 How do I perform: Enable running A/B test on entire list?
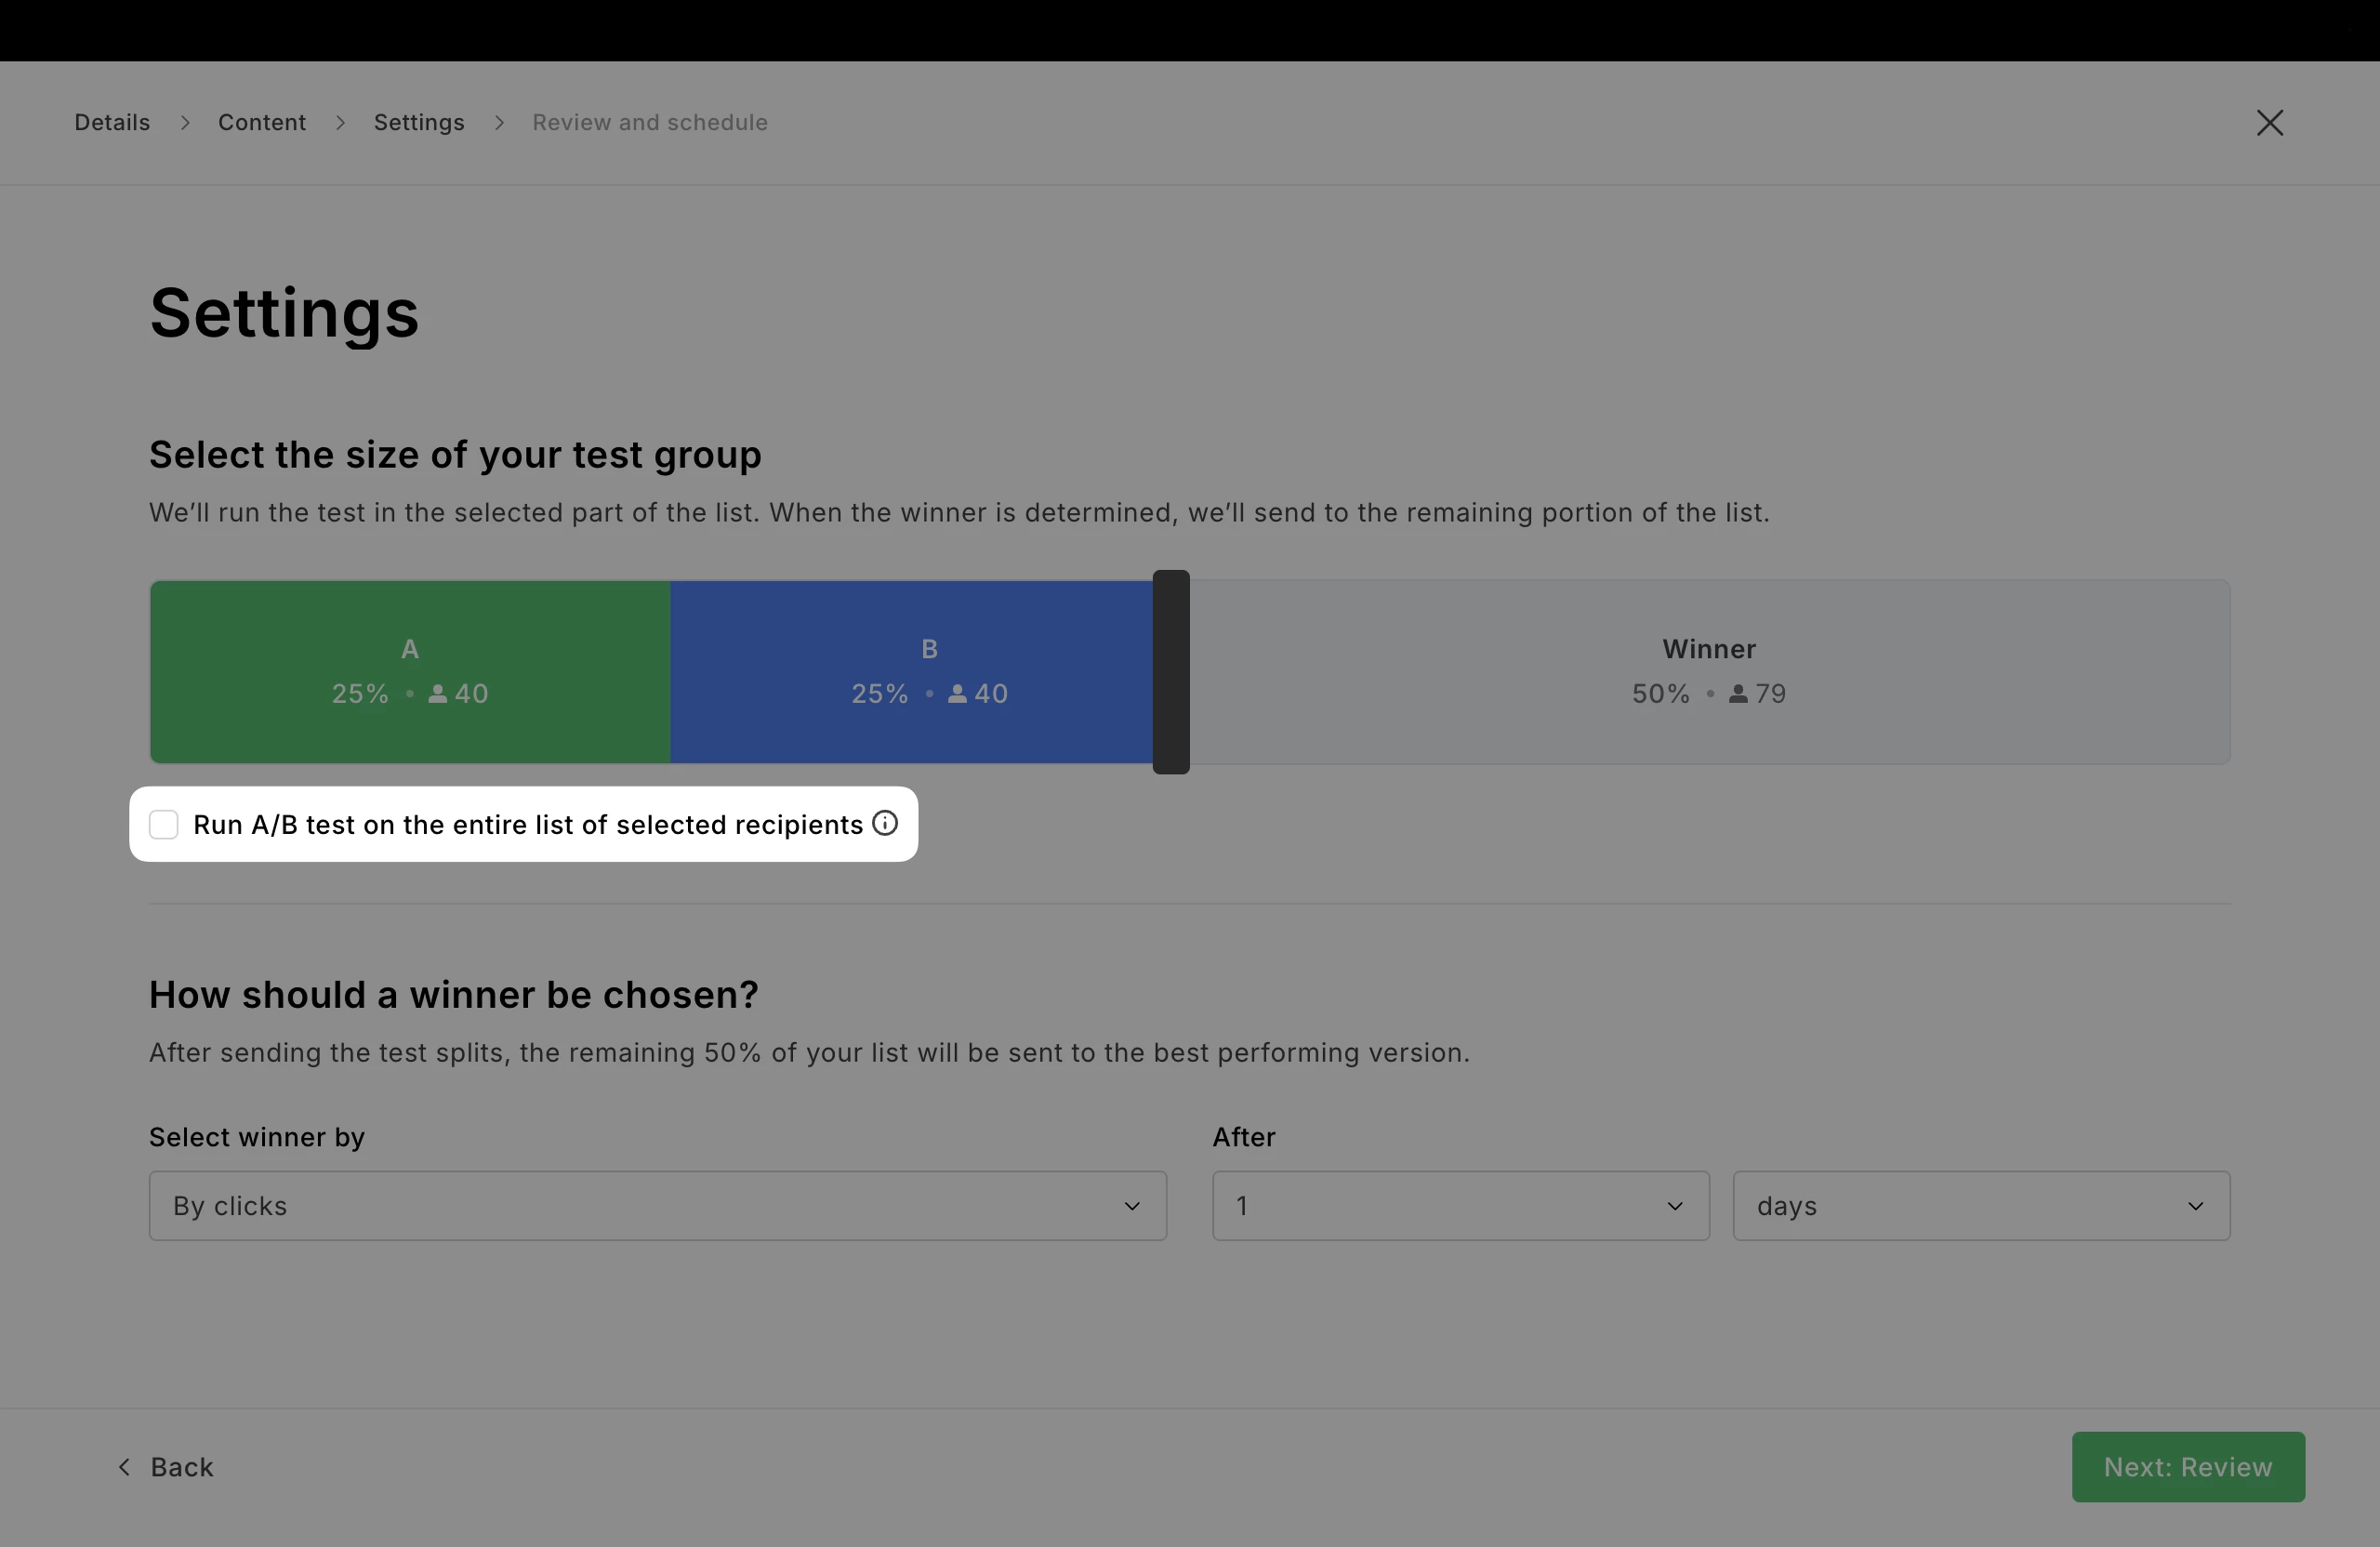164,824
